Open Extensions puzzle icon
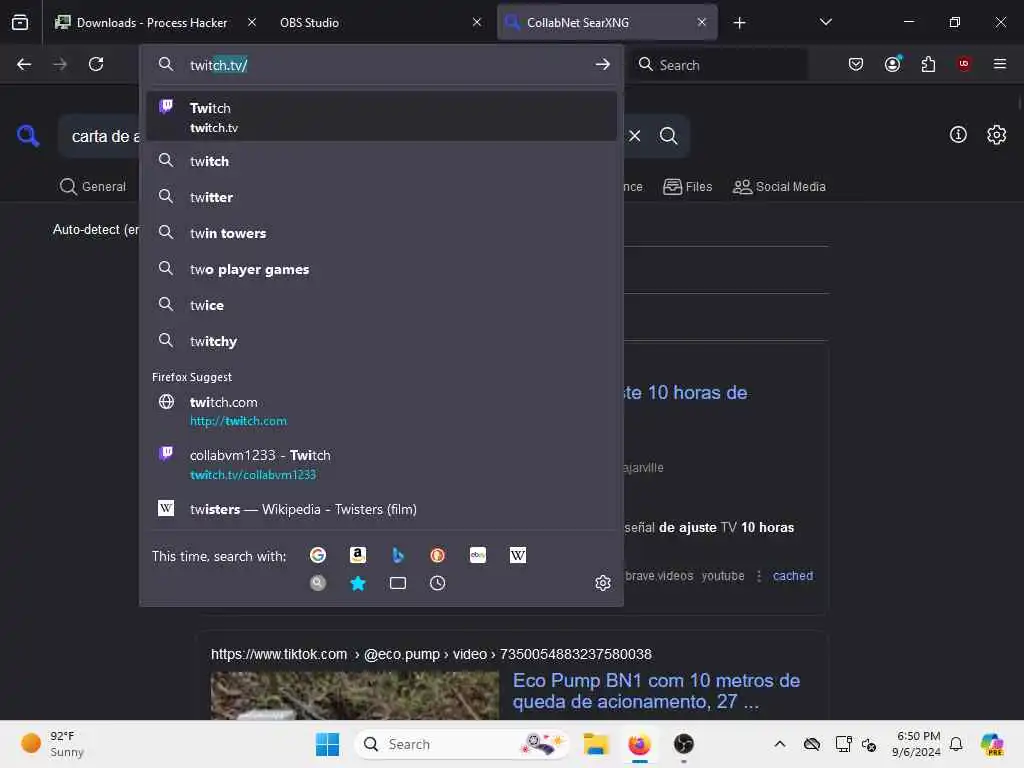 pos(928,64)
